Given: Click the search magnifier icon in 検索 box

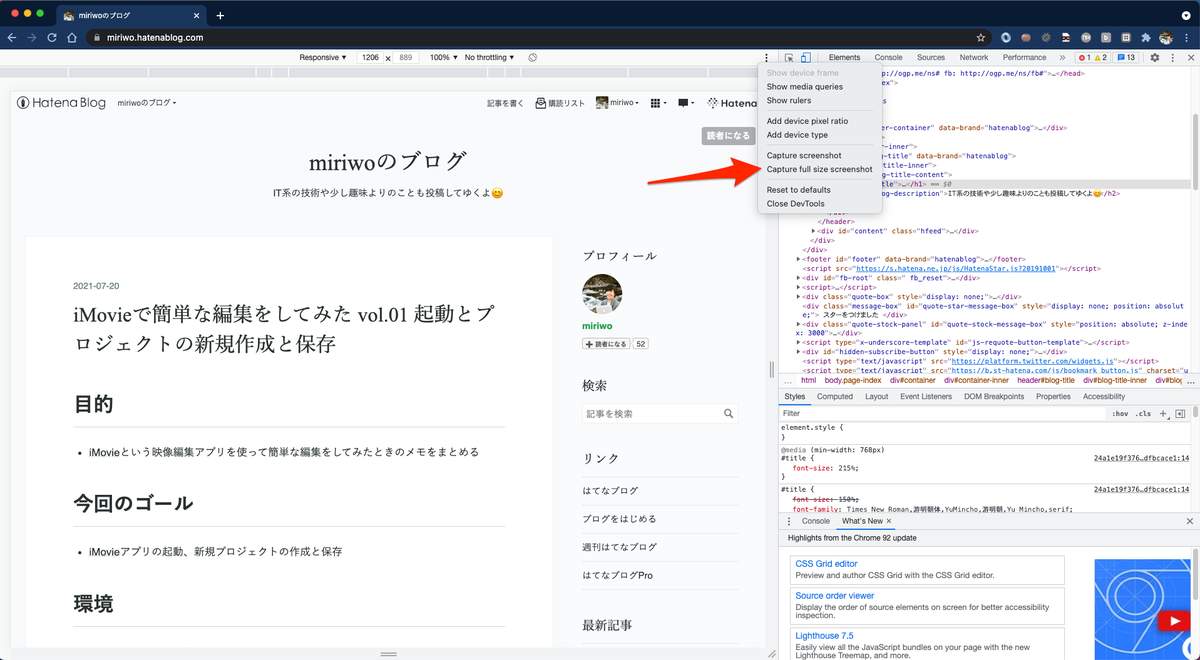Looking at the screenshot, I should [730, 413].
